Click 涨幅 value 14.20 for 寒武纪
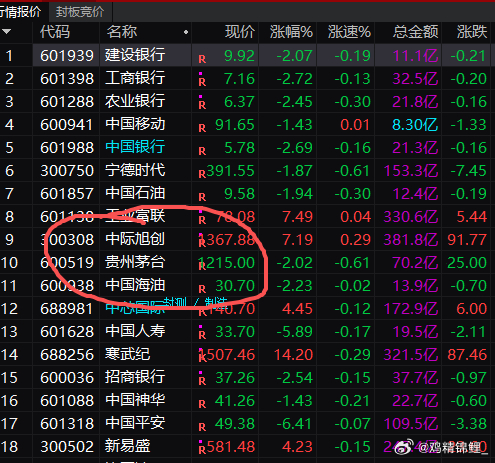This screenshot has width=495, height=463. (x=293, y=355)
